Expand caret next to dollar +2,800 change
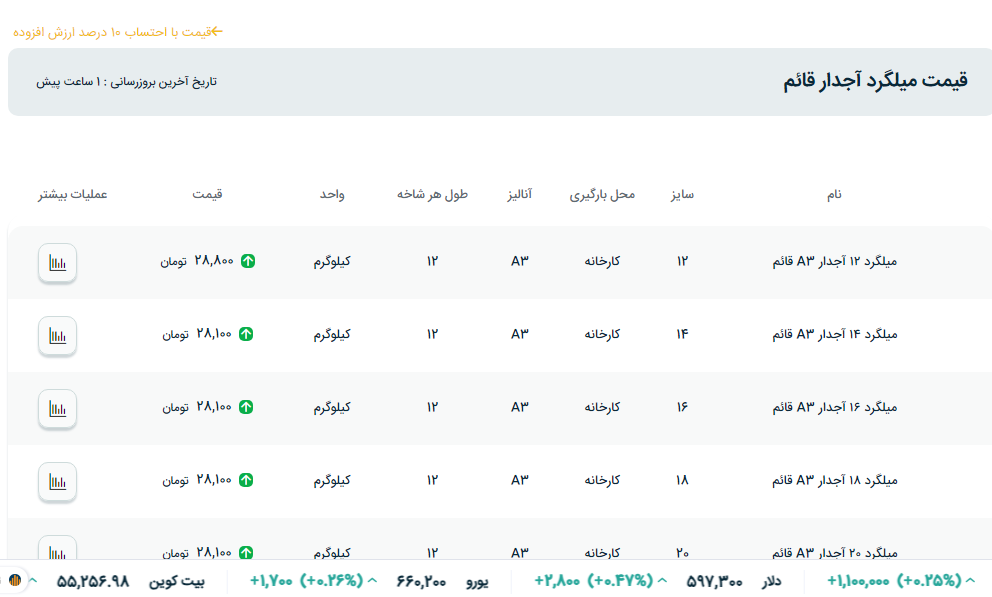The image size is (992, 597). (x=661, y=580)
